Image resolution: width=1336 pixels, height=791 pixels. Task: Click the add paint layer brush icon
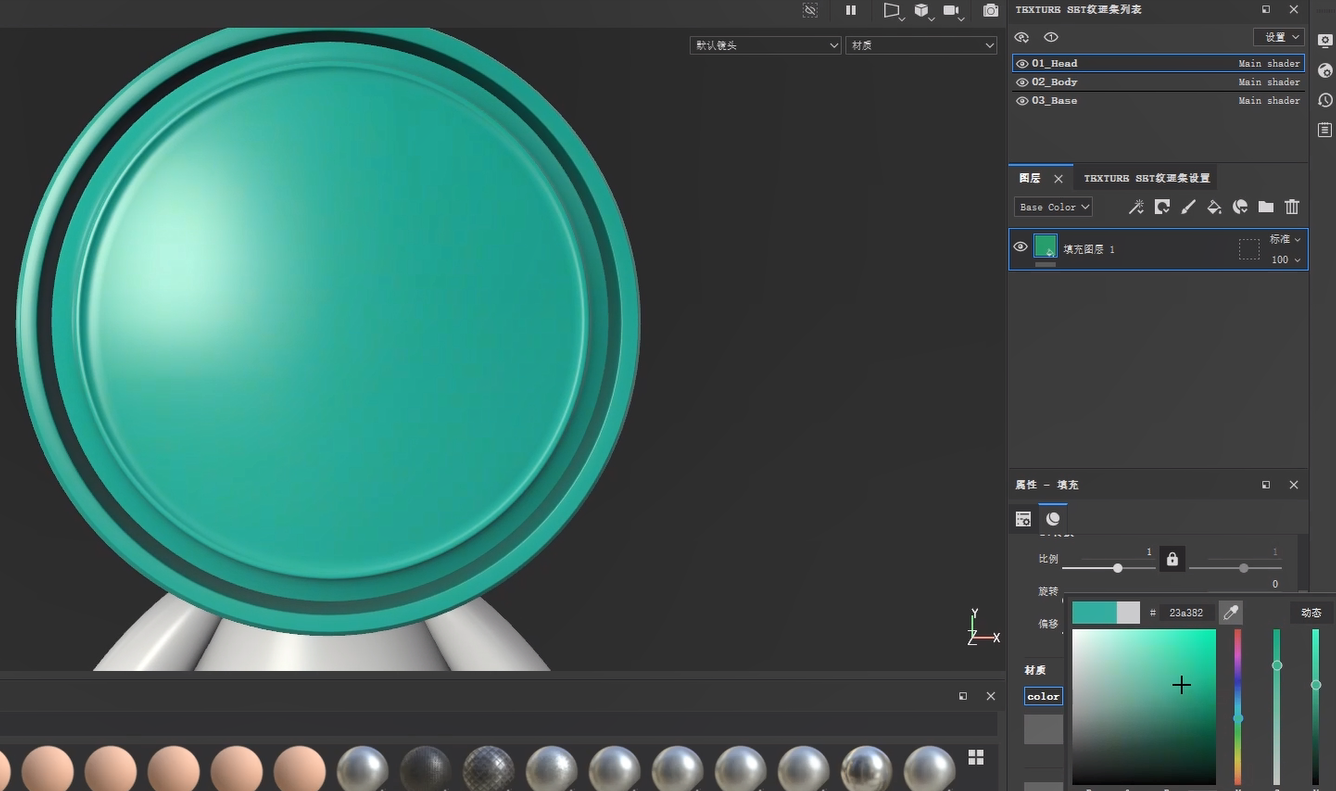(1188, 207)
